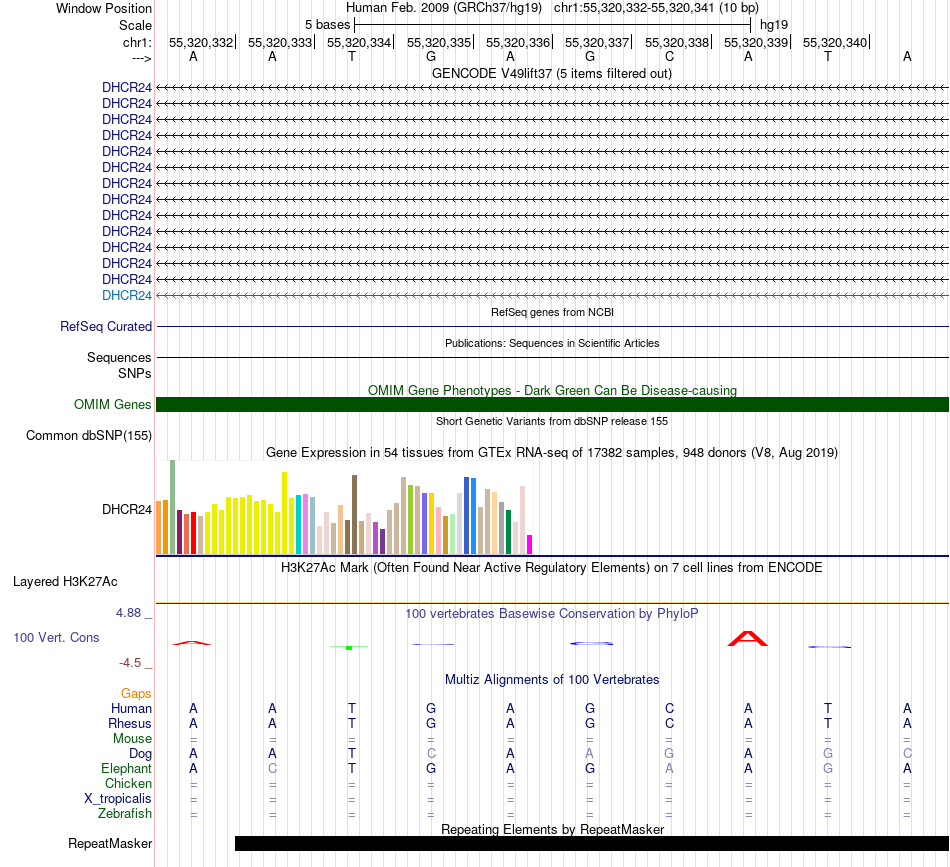The width and height of the screenshot is (950, 867).
Task: Click the black RepeatMasker element bar
Action: click(x=592, y=843)
